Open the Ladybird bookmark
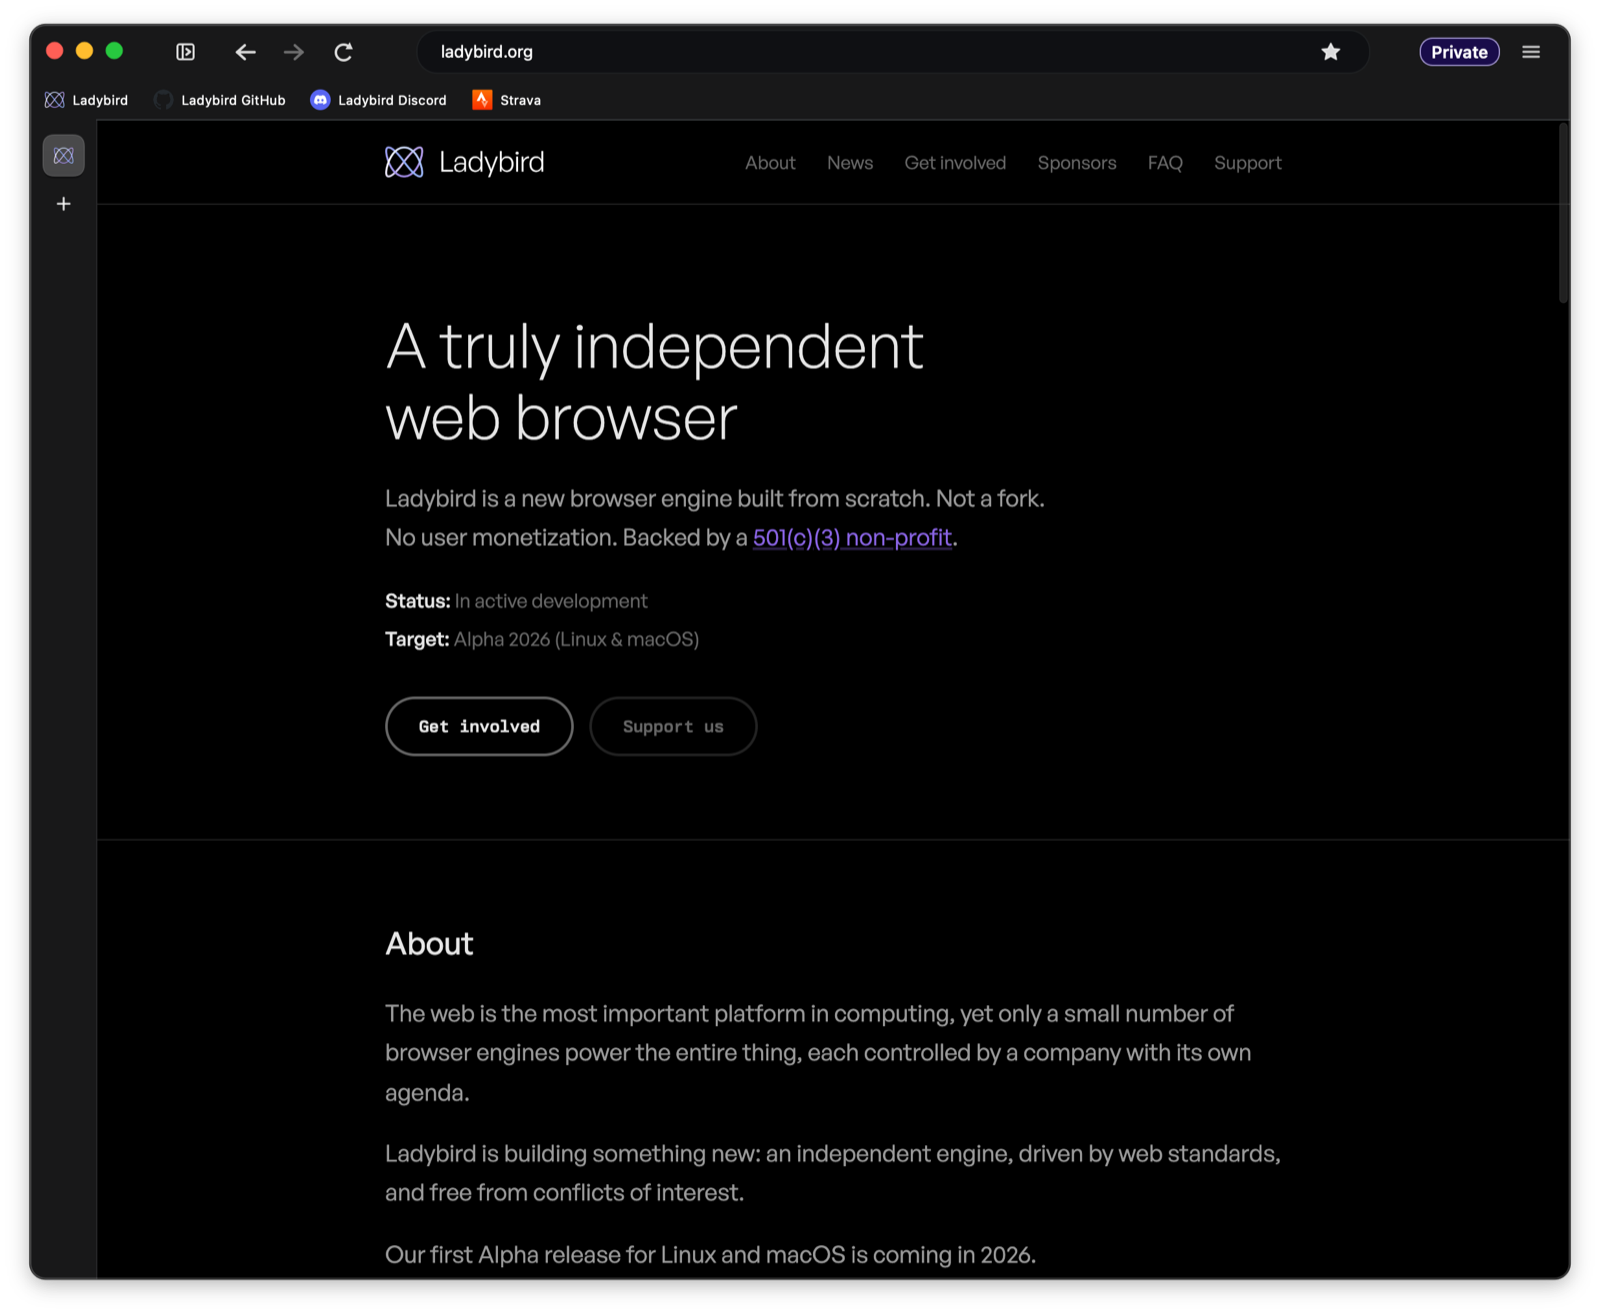The height and width of the screenshot is (1314, 1600). [87, 100]
